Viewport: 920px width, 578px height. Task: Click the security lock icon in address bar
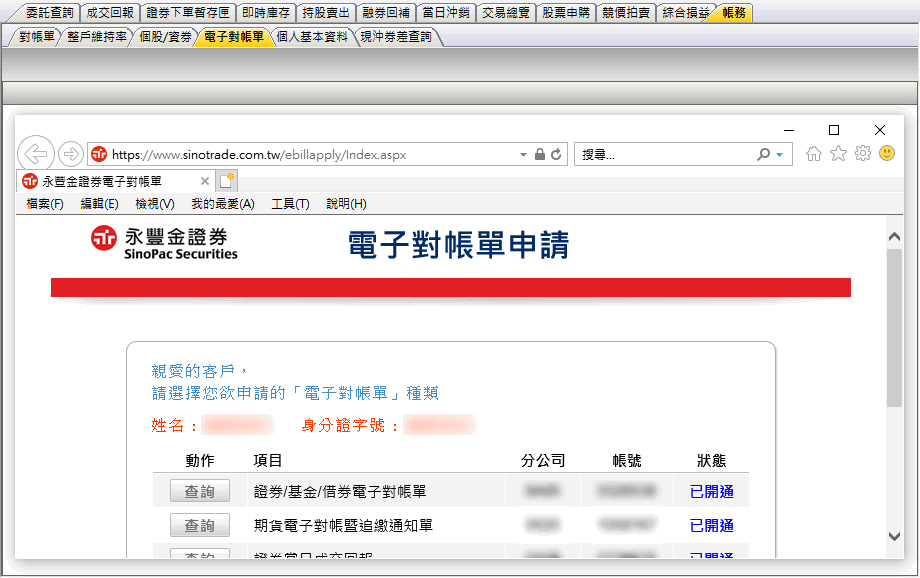tap(540, 155)
